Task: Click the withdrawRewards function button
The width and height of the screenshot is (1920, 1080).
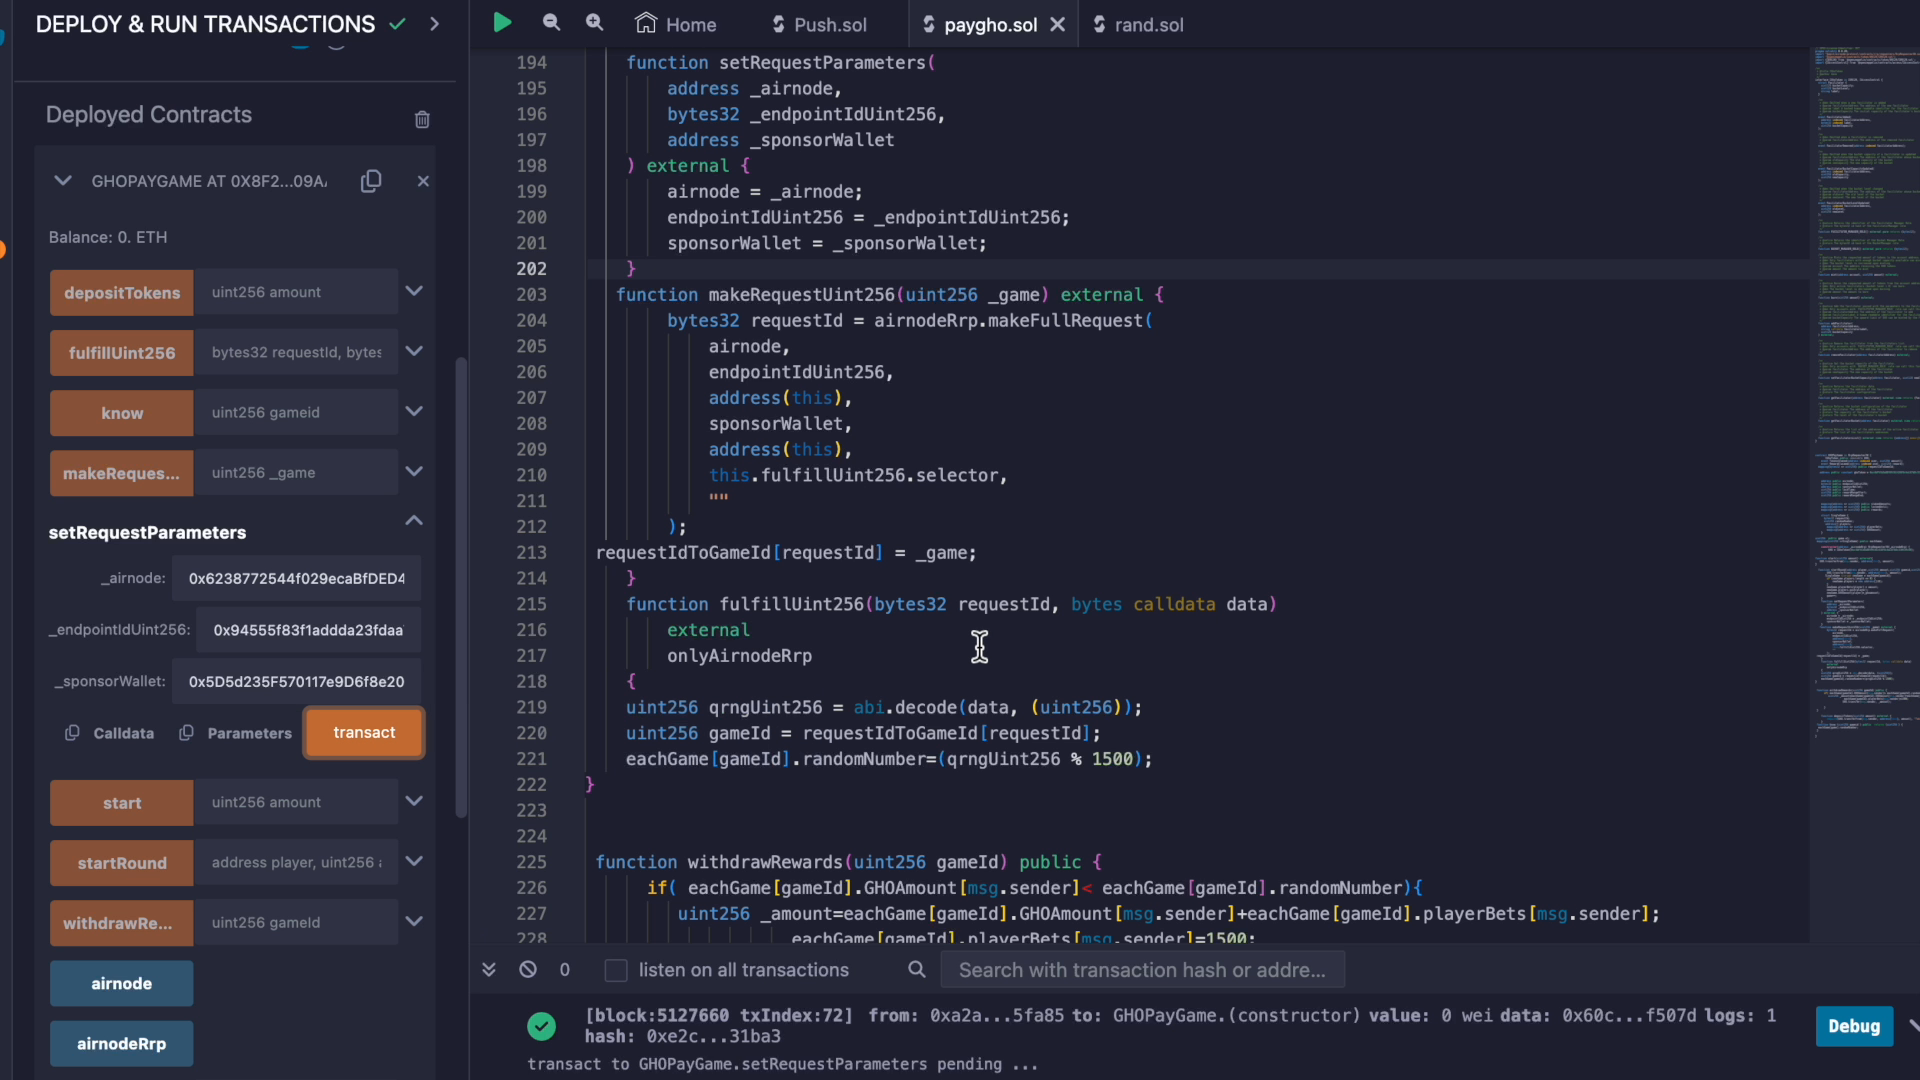Action: tap(122, 922)
